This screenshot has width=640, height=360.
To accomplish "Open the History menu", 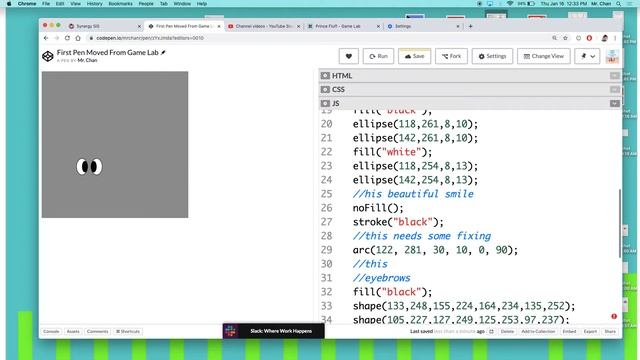I will pos(94,4).
